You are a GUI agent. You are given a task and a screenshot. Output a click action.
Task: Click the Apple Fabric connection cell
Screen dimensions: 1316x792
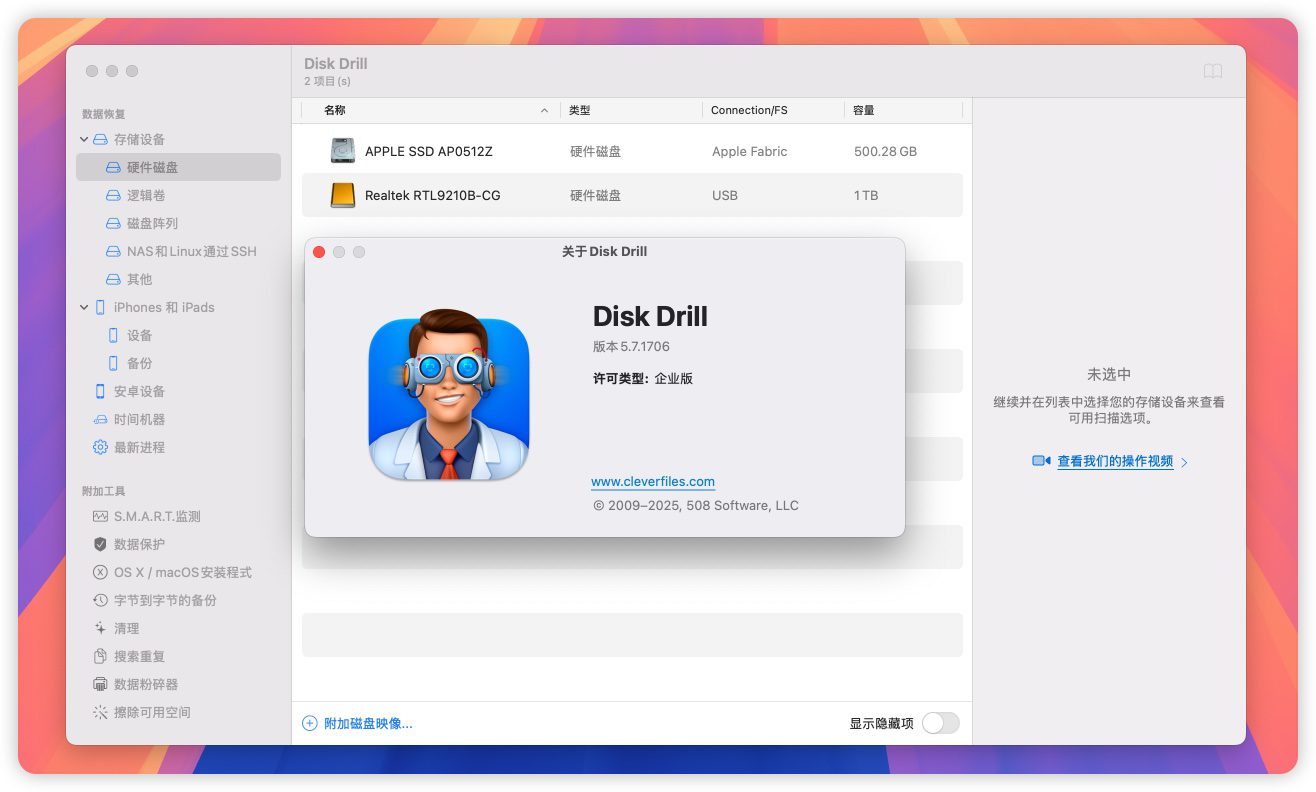click(x=749, y=151)
